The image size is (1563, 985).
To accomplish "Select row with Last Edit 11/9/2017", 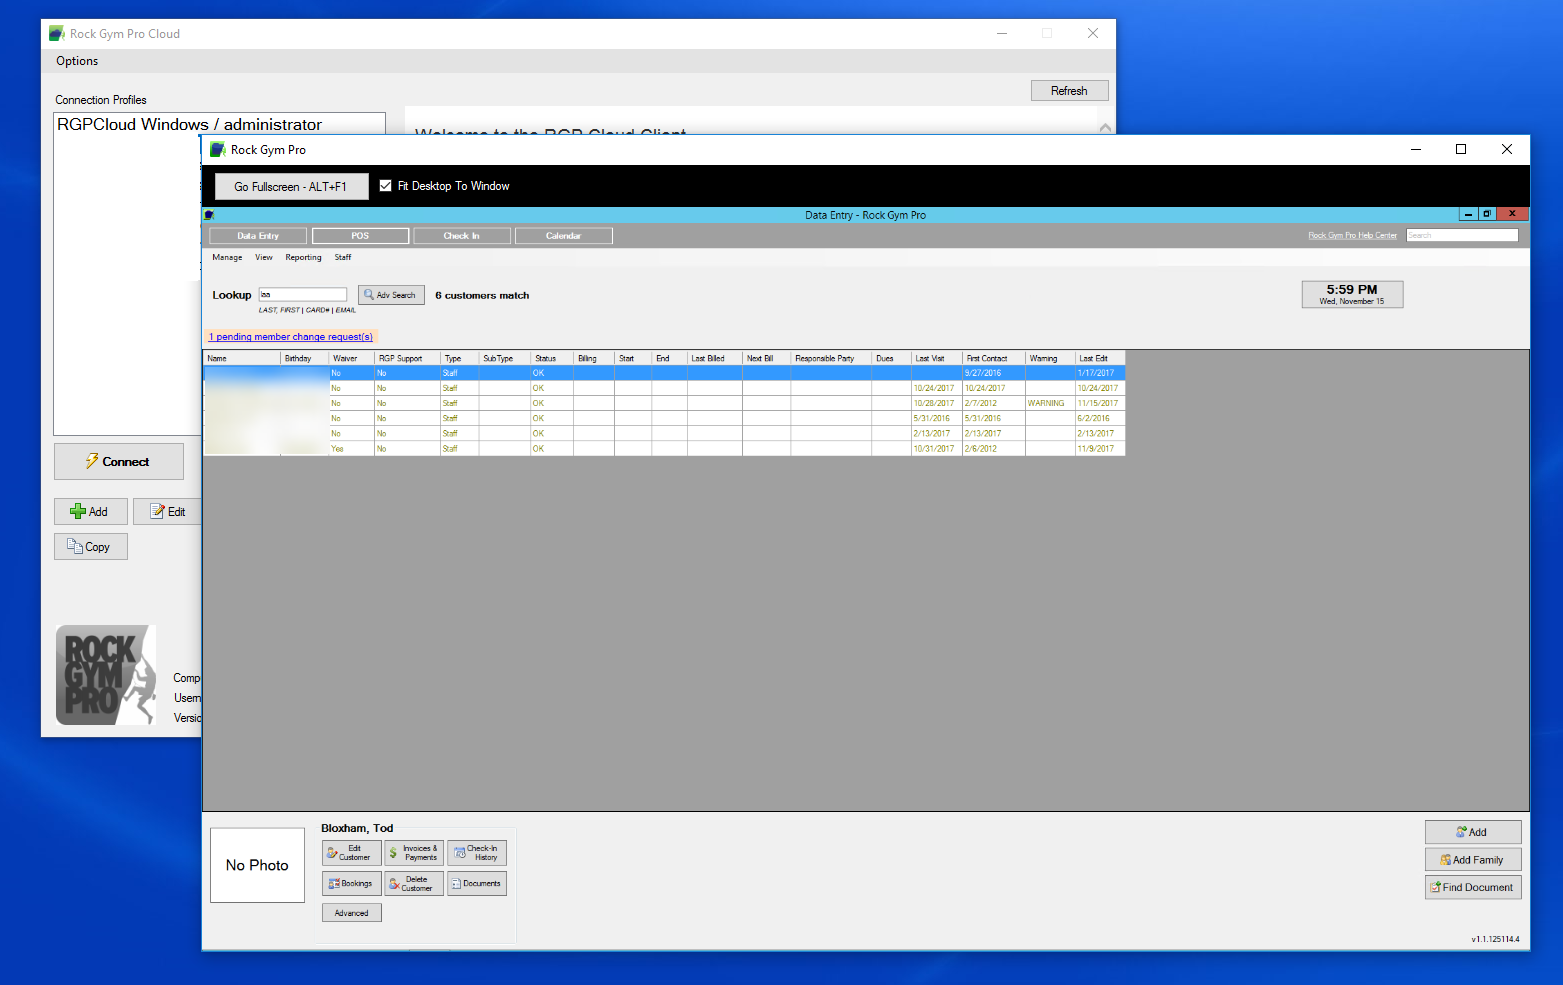I will tap(664, 449).
